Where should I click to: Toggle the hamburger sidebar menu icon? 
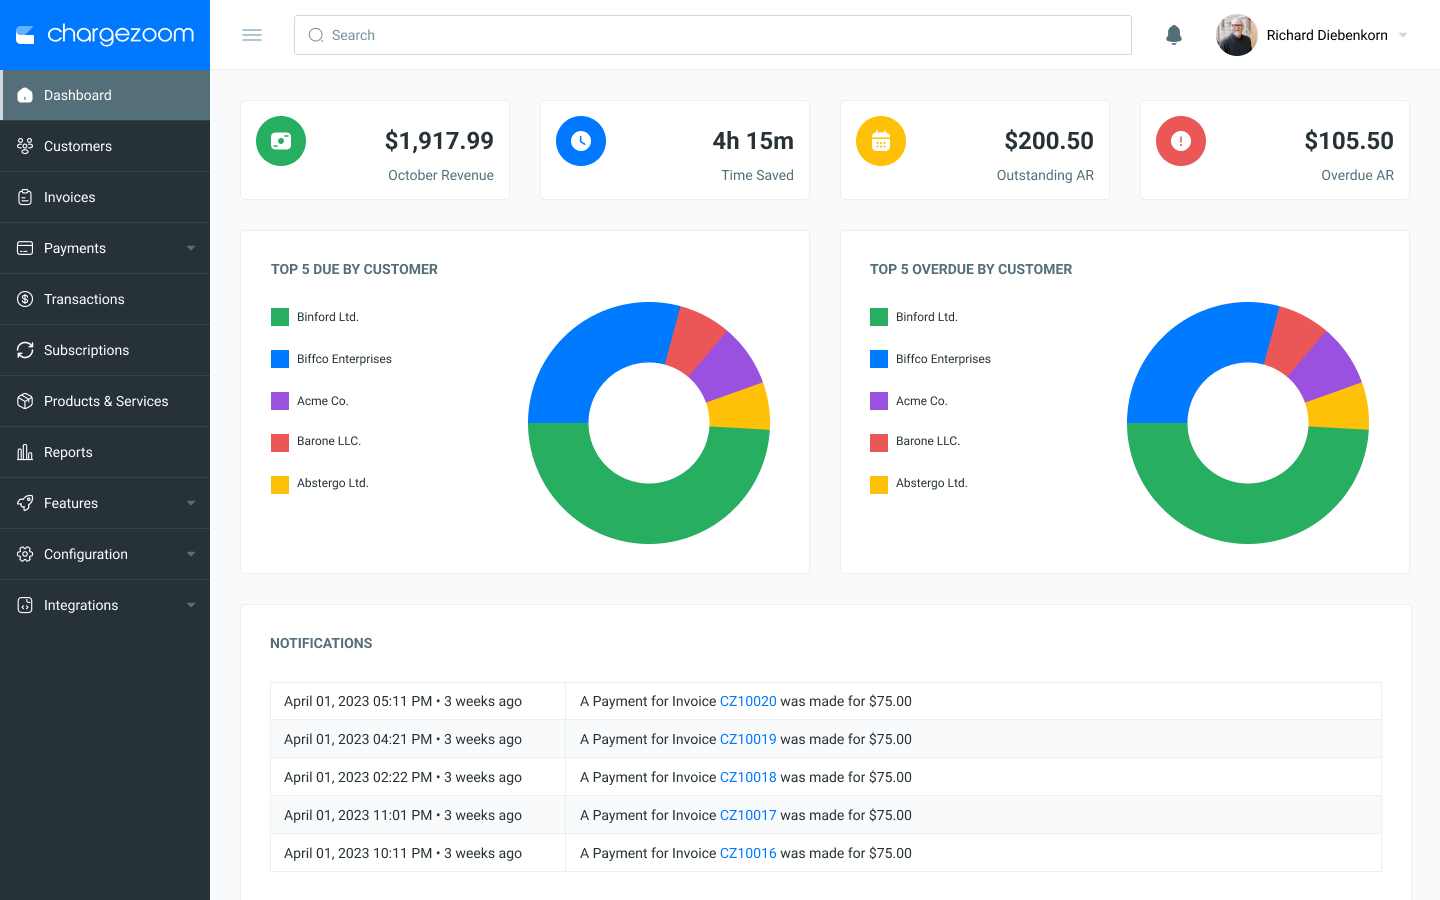pos(252,35)
